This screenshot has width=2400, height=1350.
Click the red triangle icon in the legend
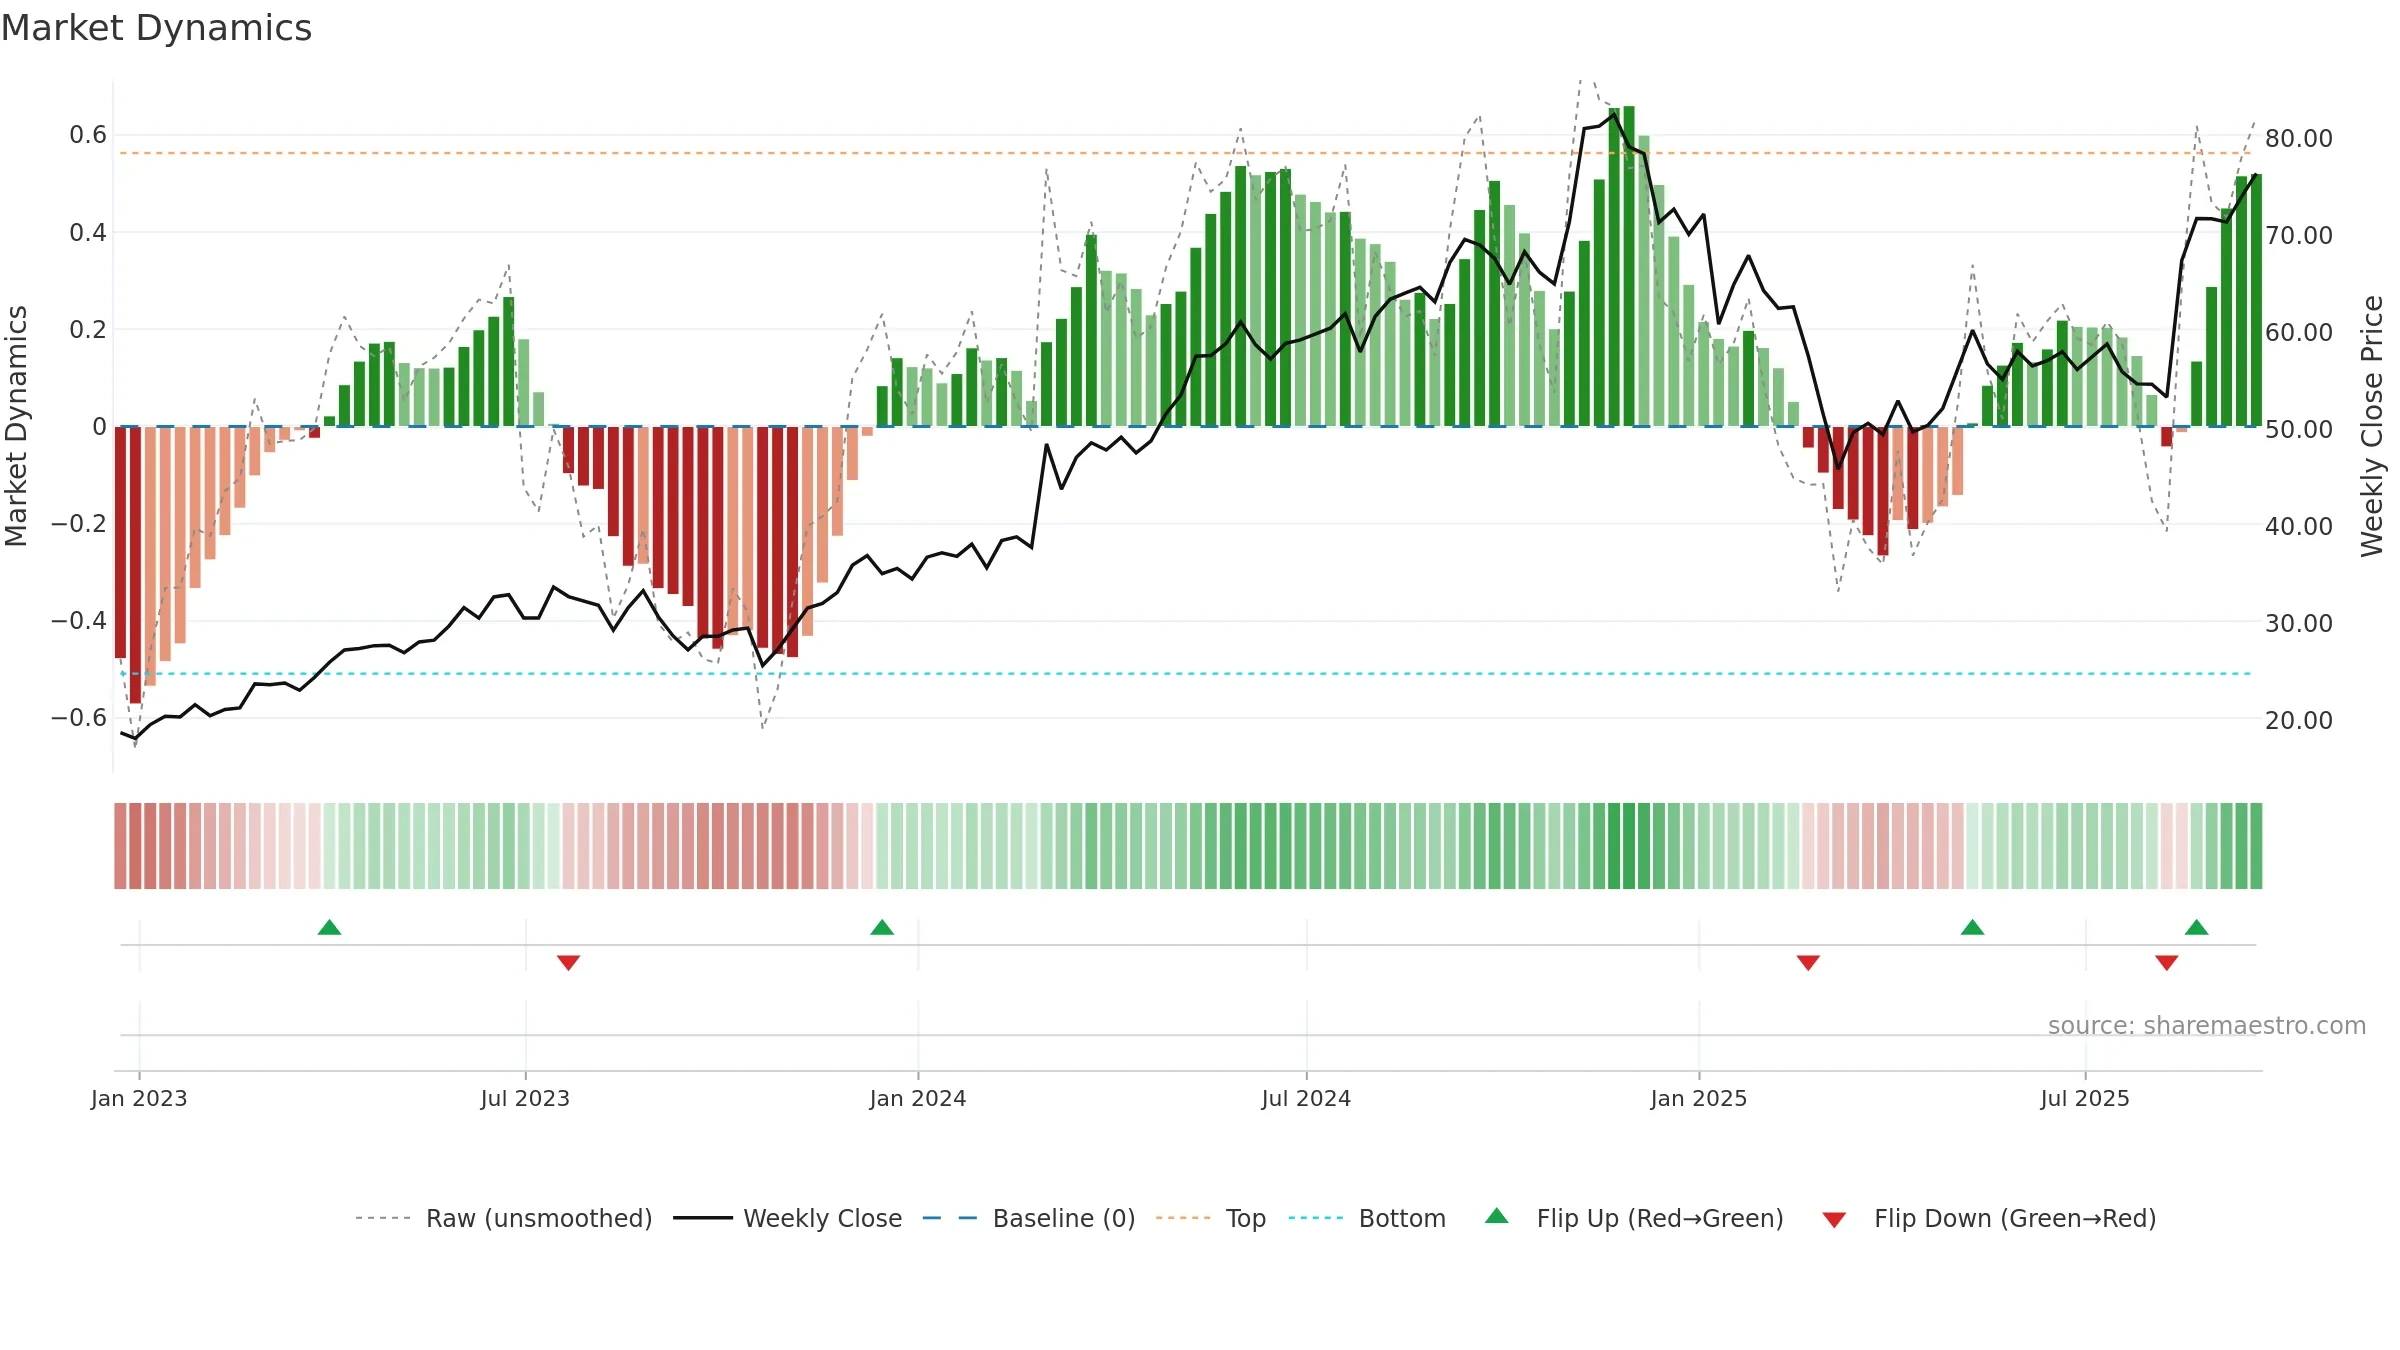[x=1834, y=1220]
